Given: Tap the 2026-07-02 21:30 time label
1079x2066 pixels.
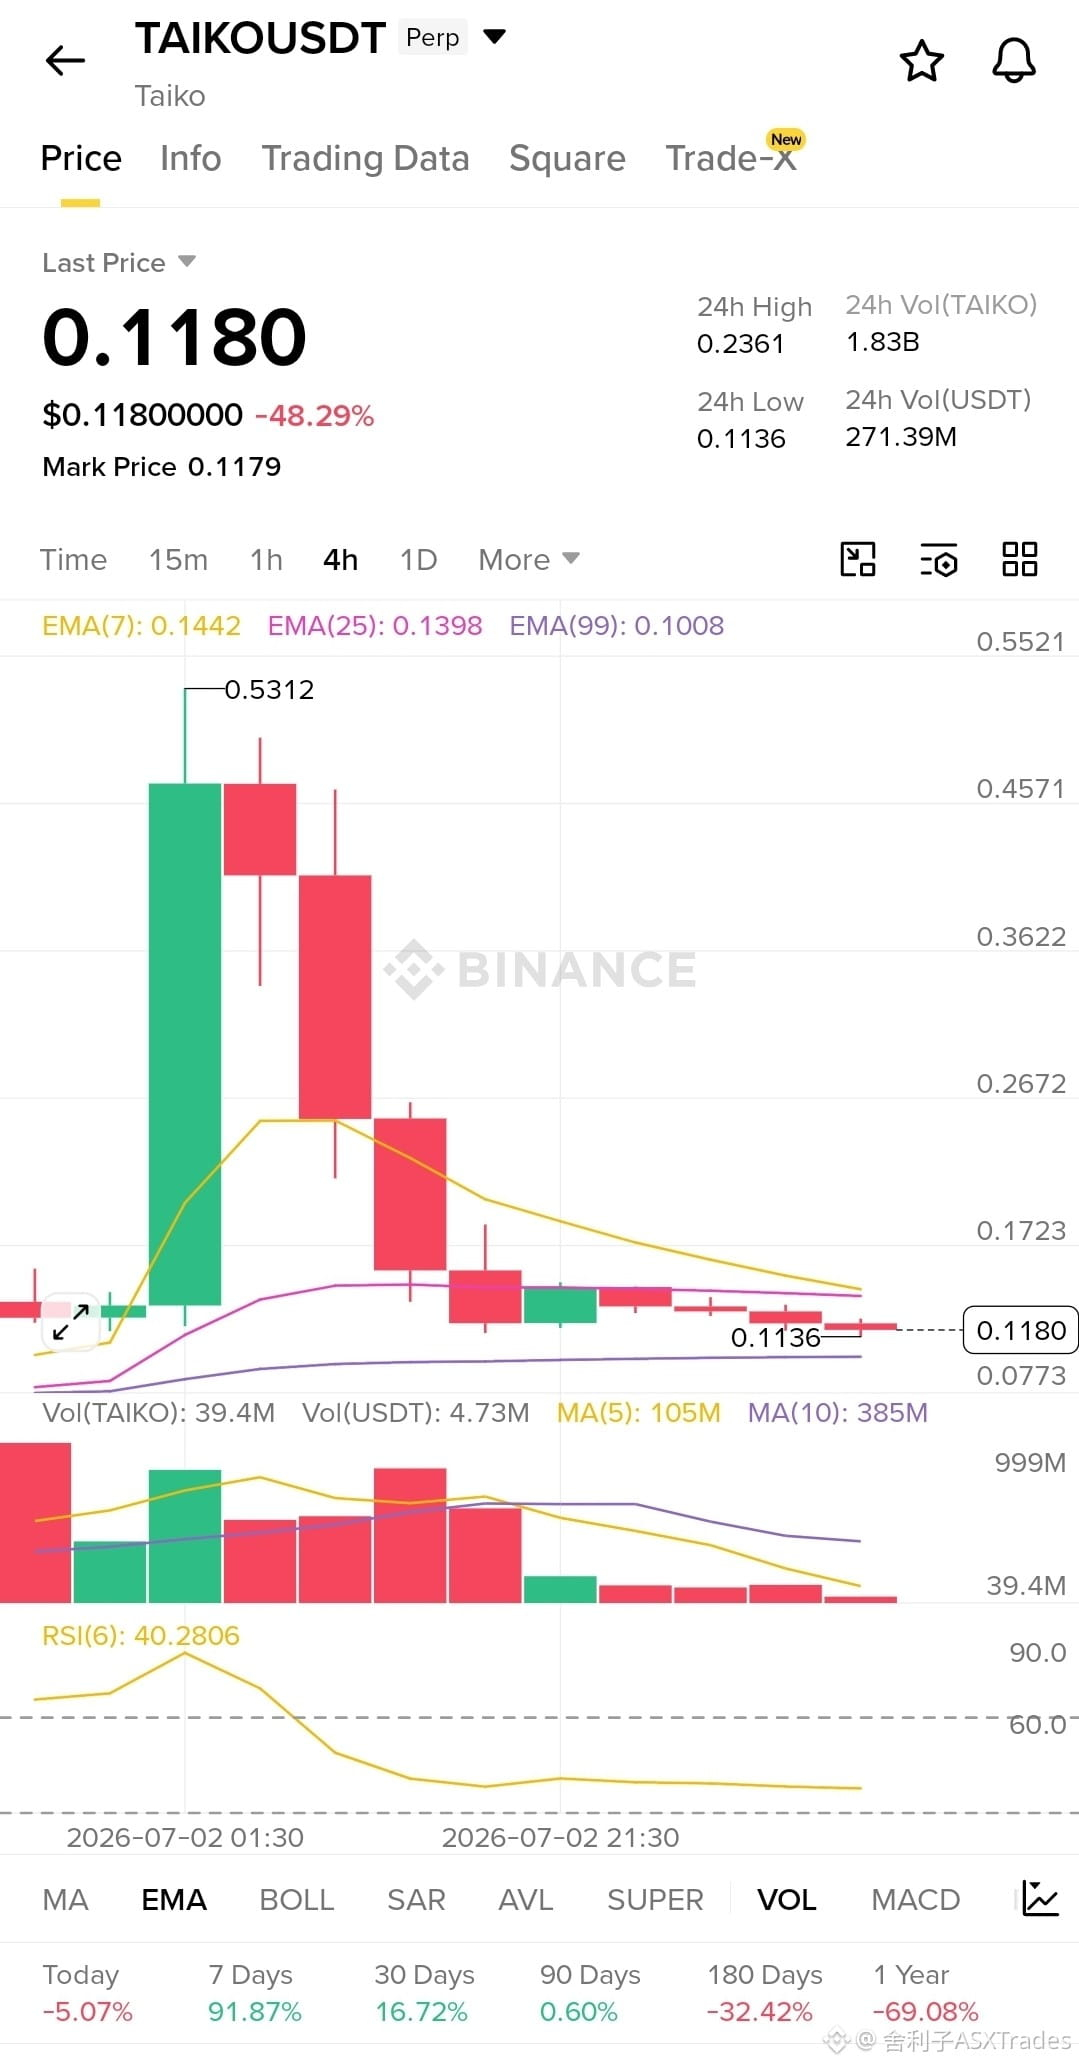Looking at the screenshot, I should [560, 1837].
